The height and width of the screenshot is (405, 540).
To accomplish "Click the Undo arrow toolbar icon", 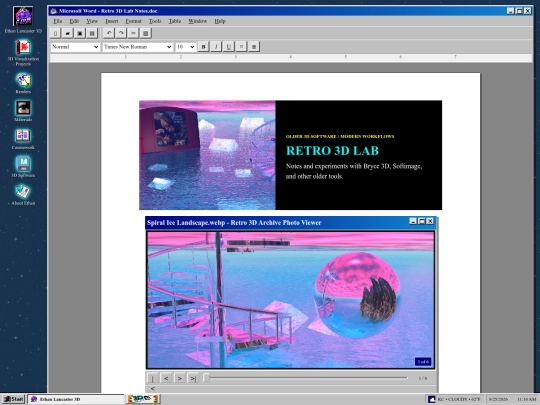I will tap(109, 33).
